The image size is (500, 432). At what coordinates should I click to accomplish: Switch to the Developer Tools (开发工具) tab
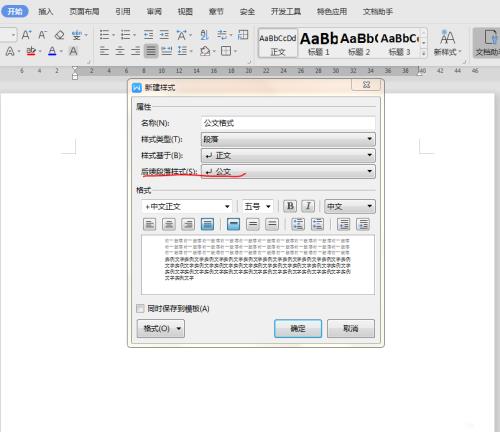click(x=286, y=12)
